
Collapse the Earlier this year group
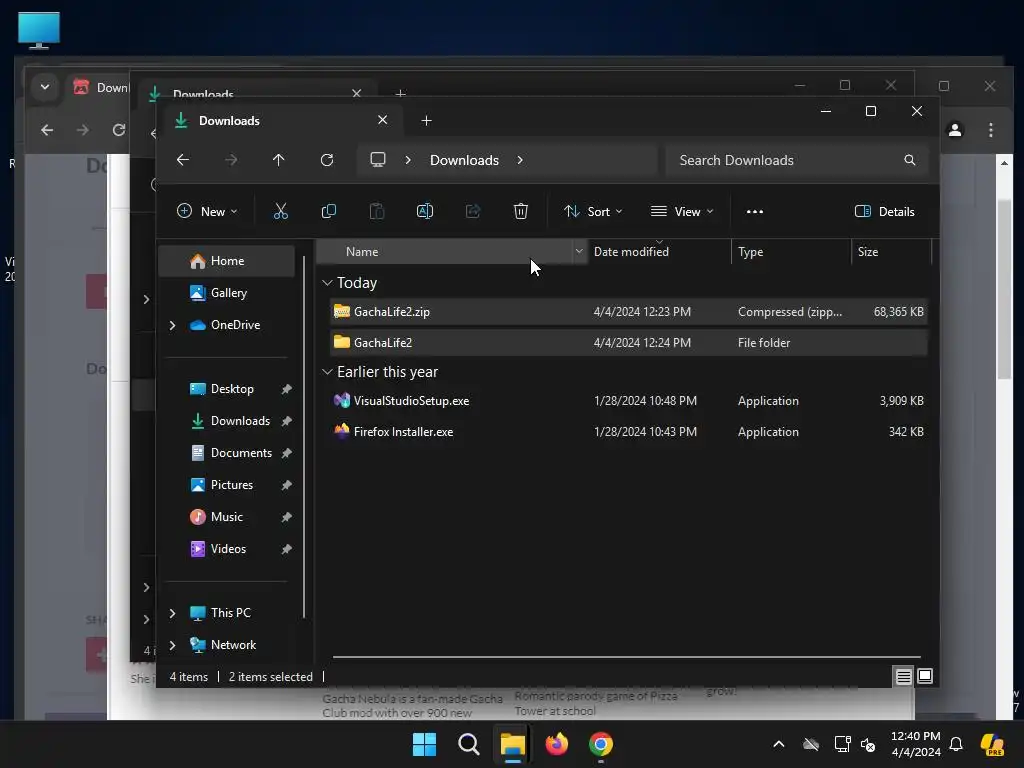click(x=327, y=372)
